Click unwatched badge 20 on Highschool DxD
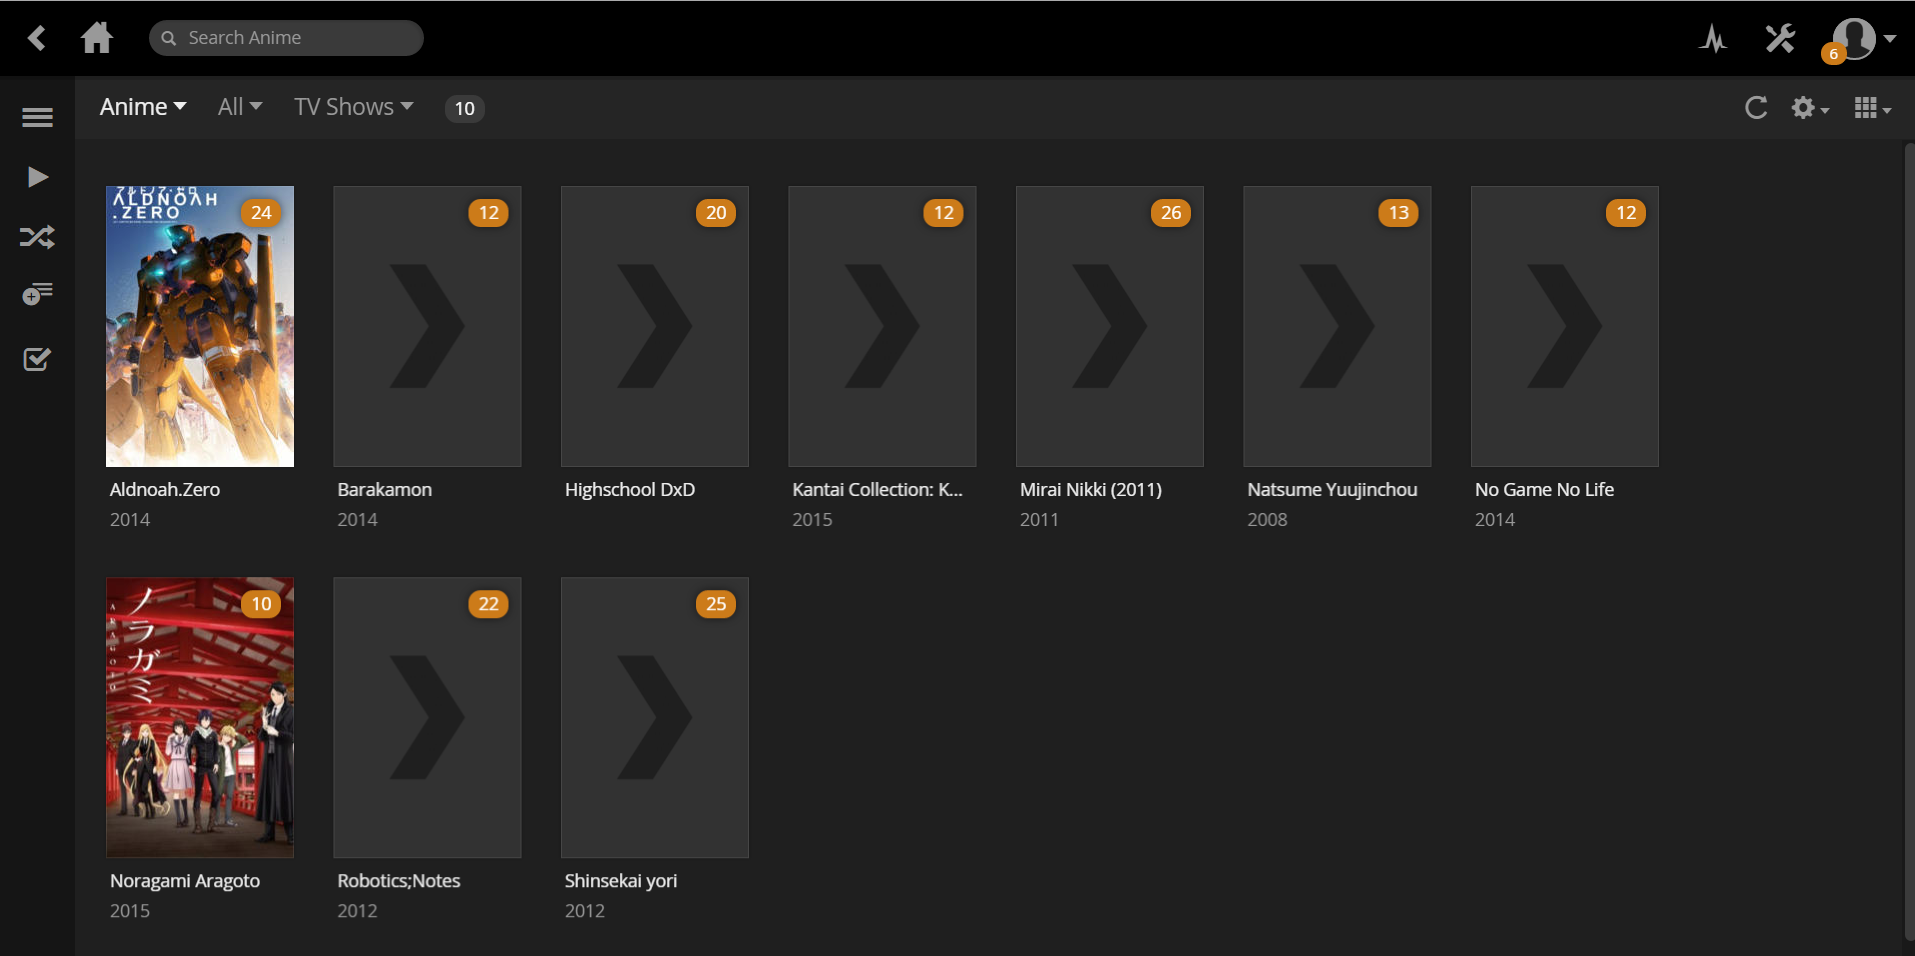This screenshot has height=956, width=1915. pos(716,213)
